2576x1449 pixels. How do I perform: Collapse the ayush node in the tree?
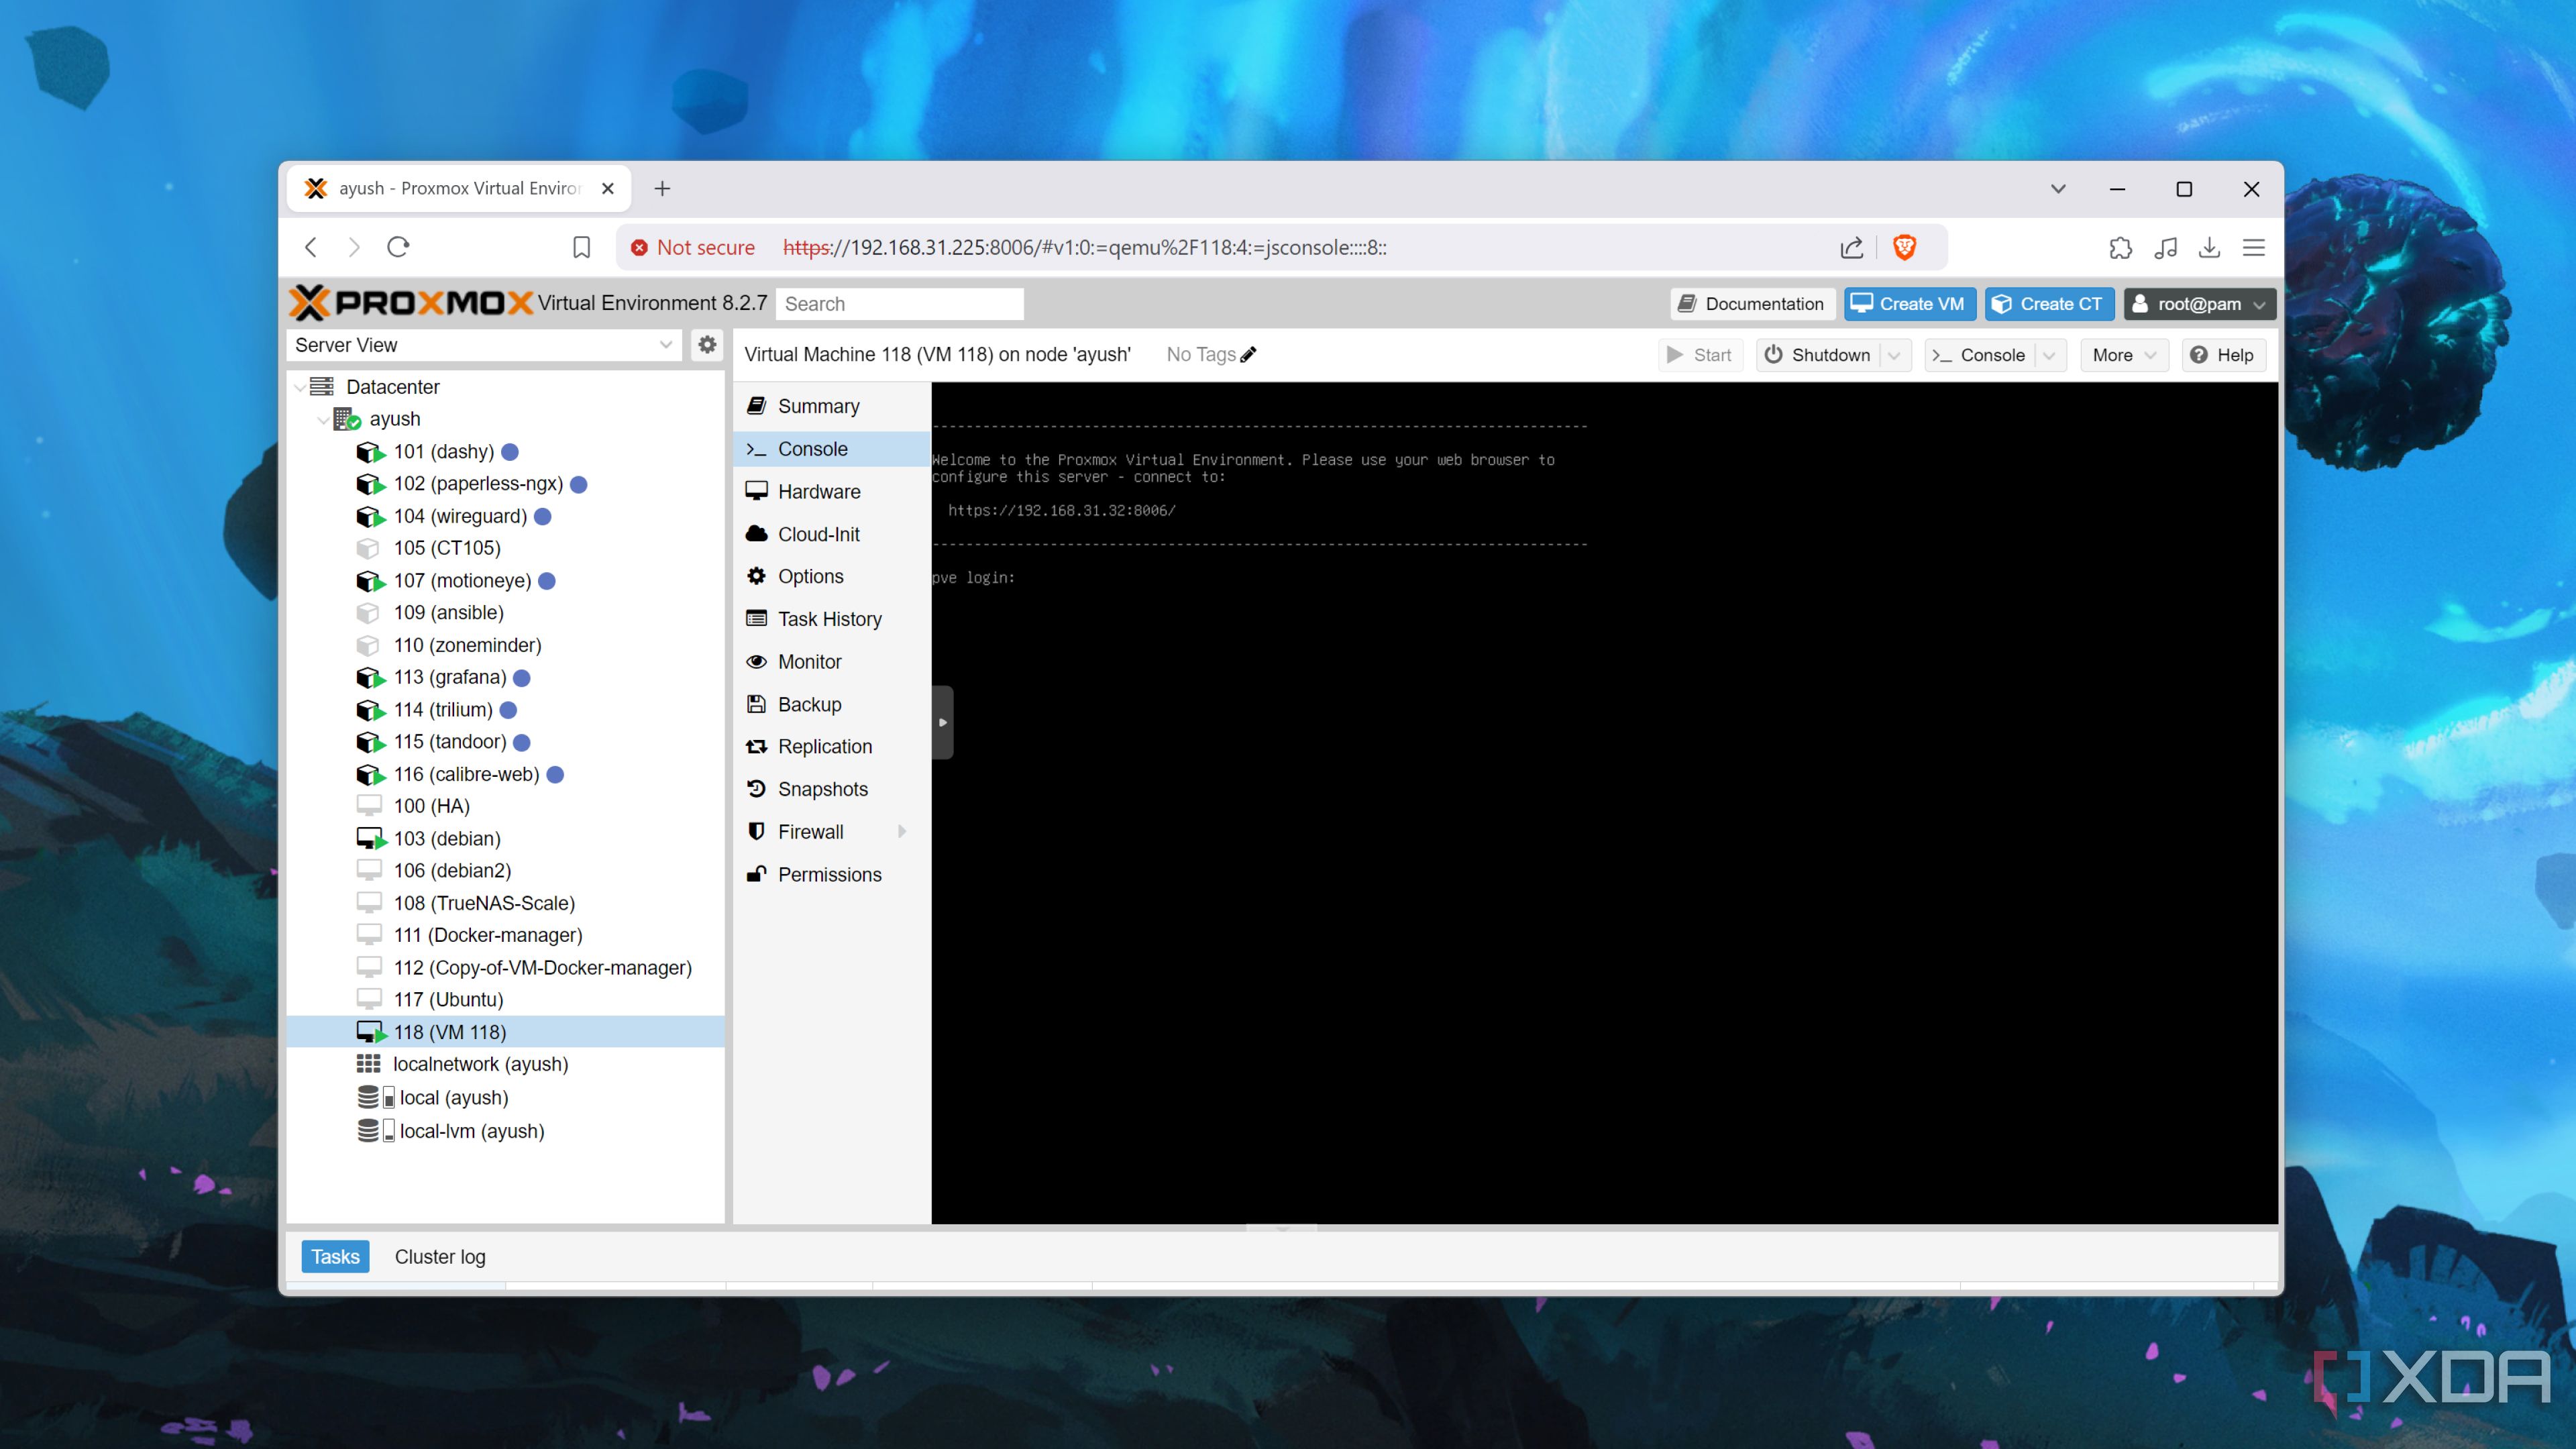(323, 420)
